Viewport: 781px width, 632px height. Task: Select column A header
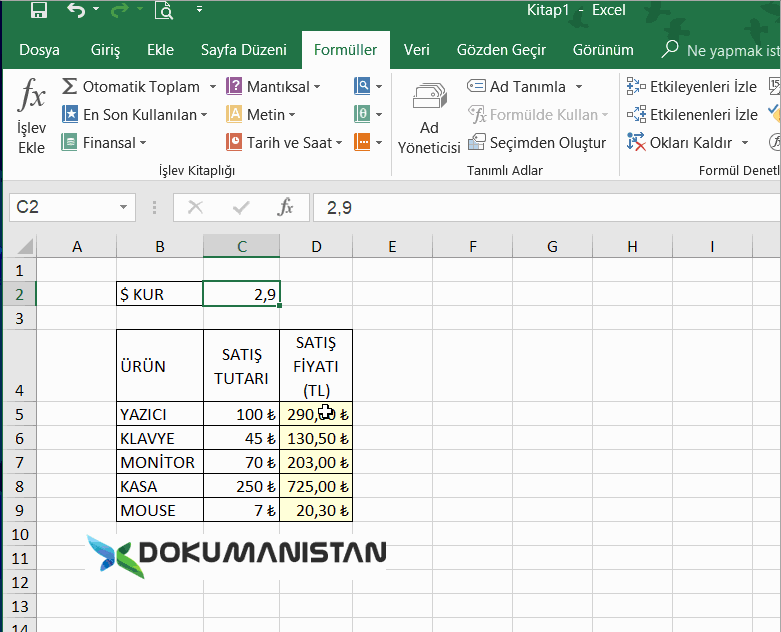77,247
